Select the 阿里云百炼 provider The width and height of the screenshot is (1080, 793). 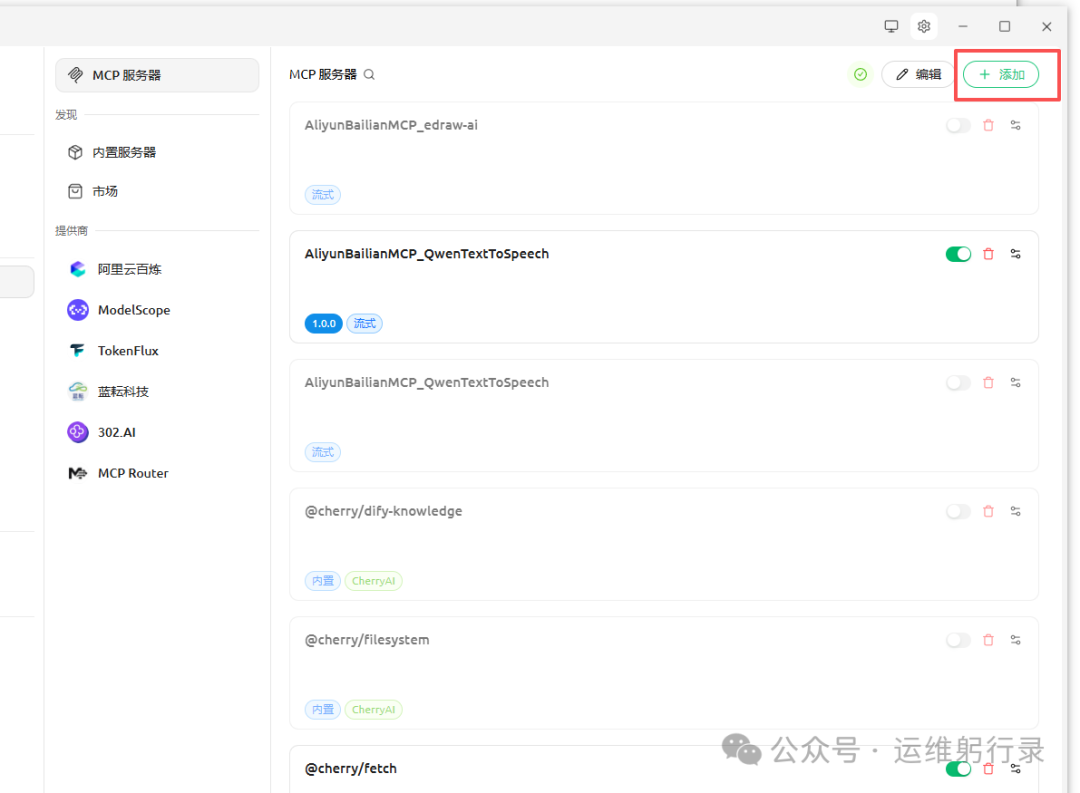coord(129,269)
